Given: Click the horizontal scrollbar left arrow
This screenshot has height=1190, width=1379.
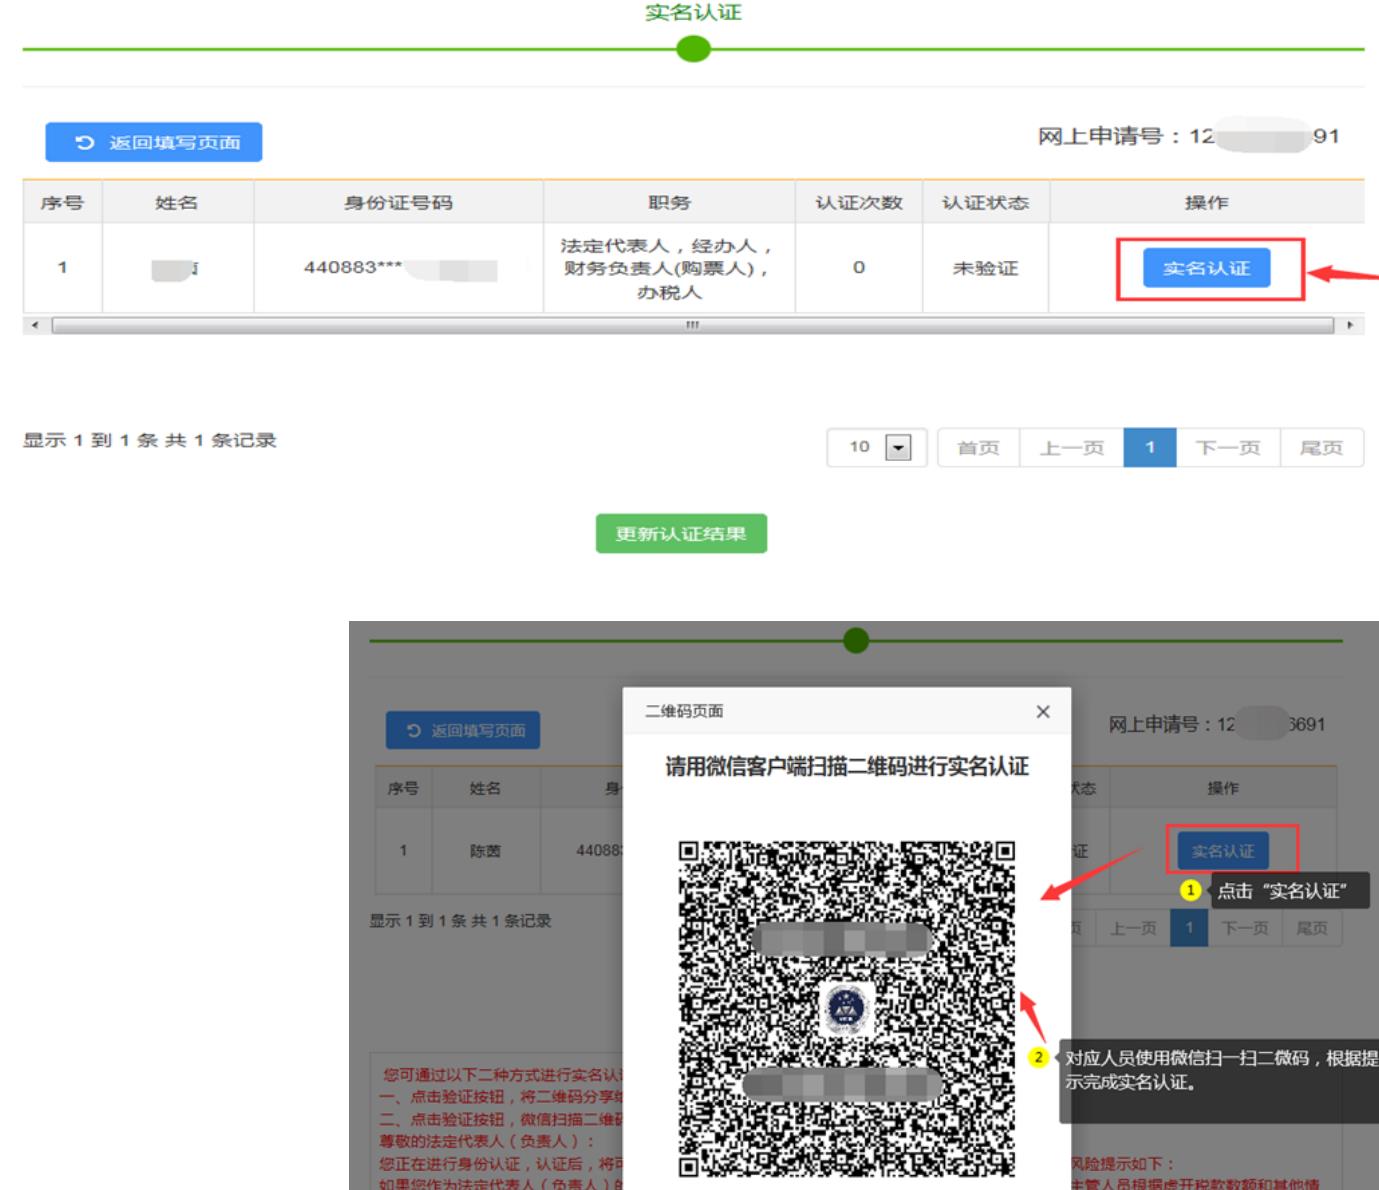Looking at the screenshot, I should tap(36, 325).
